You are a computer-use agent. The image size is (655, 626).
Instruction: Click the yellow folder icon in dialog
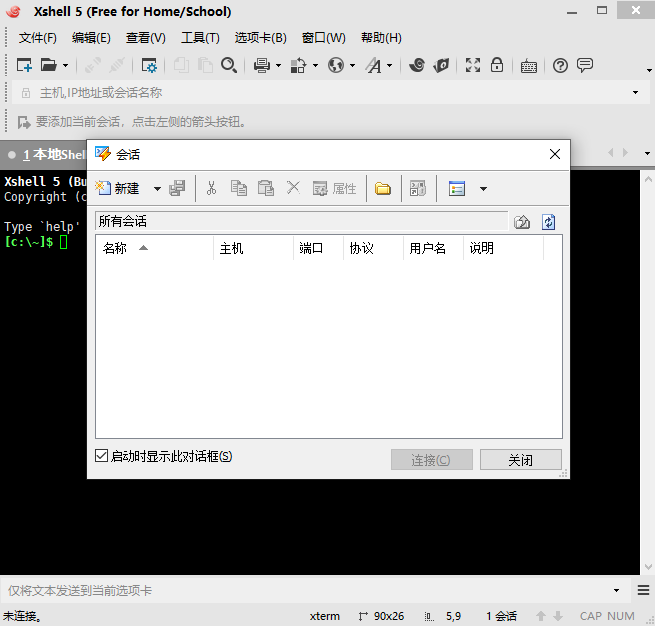383,189
